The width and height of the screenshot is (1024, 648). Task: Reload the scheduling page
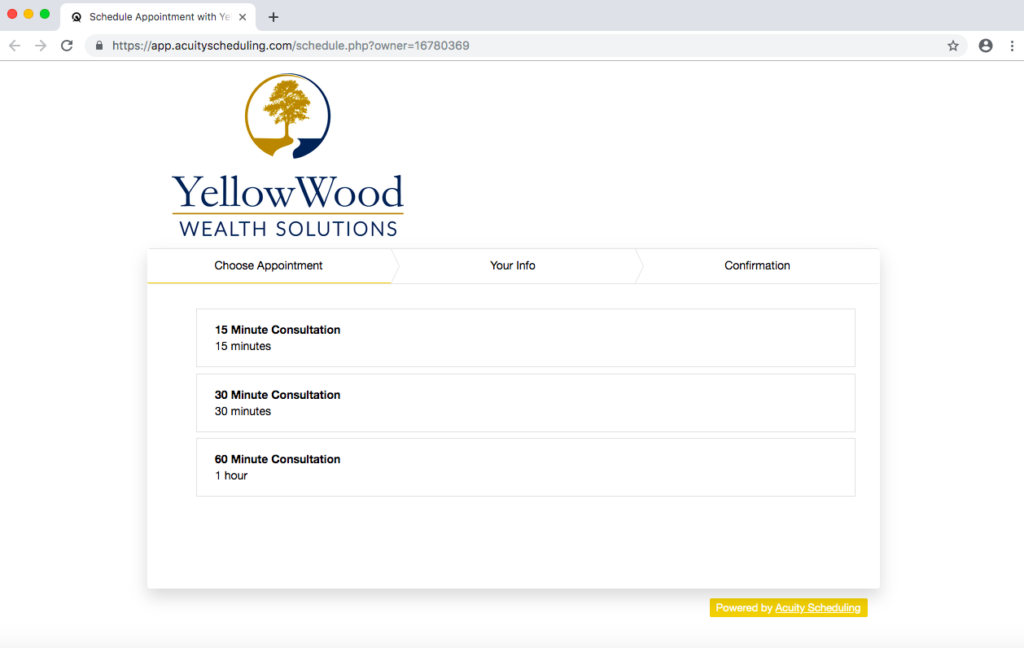pos(67,46)
